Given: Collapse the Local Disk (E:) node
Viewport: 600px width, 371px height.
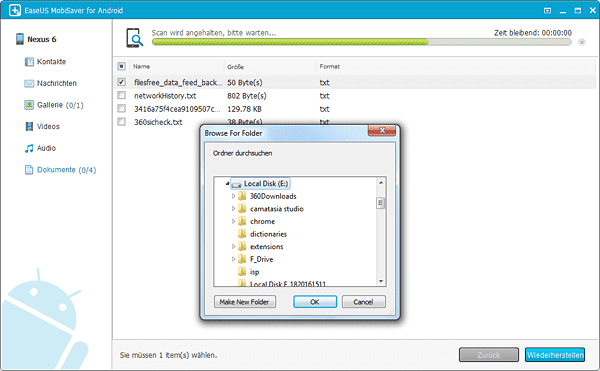Looking at the screenshot, I should click(227, 184).
